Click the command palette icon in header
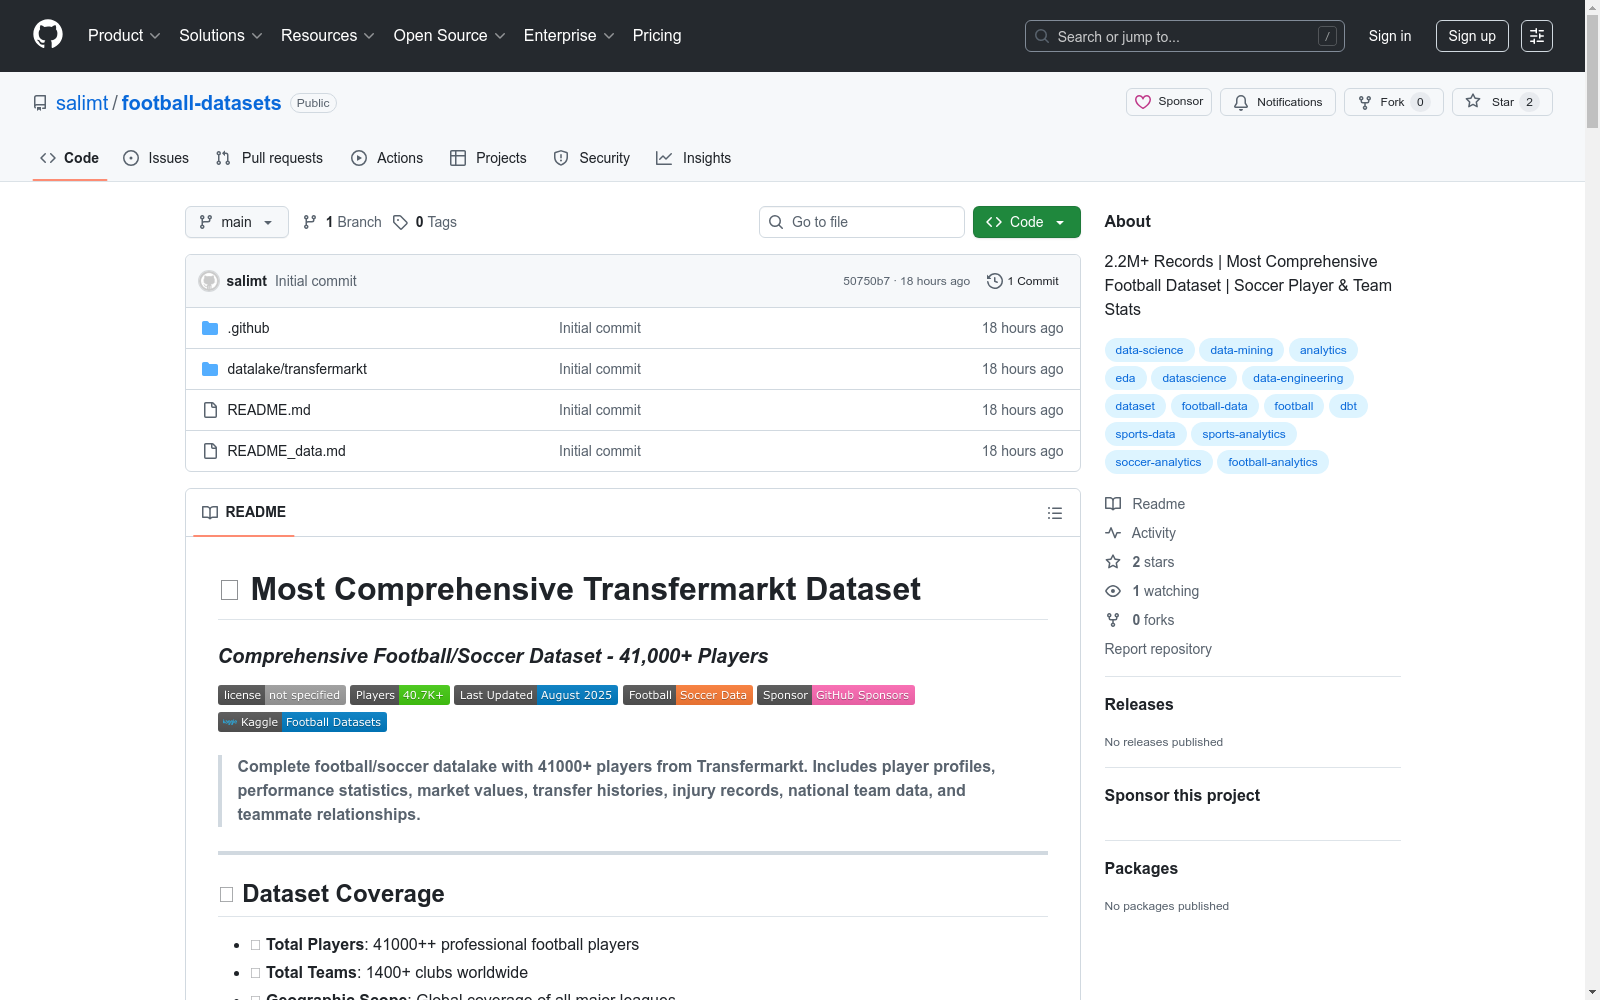1600x1000 pixels. pyautogui.click(x=1537, y=36)
